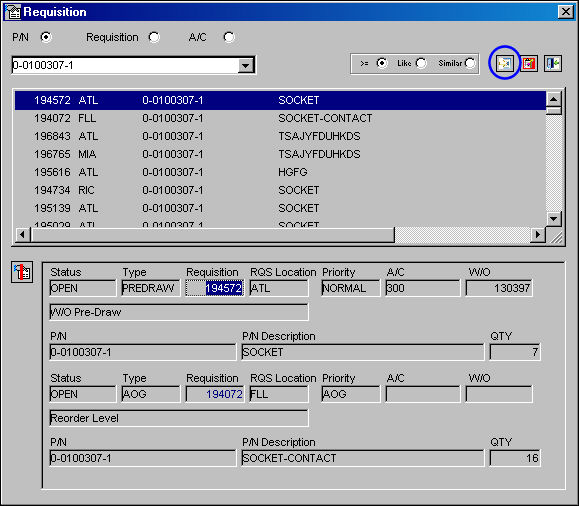
Task: Open the part number combo box dropdown arrow
Action: [x=246, y=66]
